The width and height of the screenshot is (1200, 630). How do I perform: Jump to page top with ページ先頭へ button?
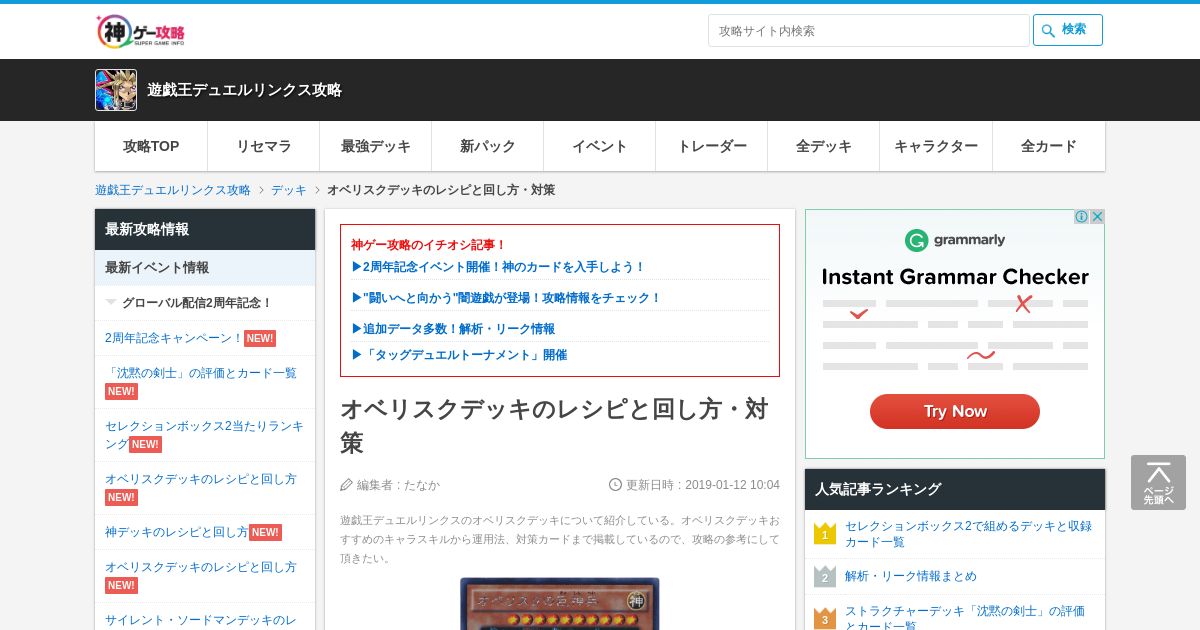[x=1158, y=483]
